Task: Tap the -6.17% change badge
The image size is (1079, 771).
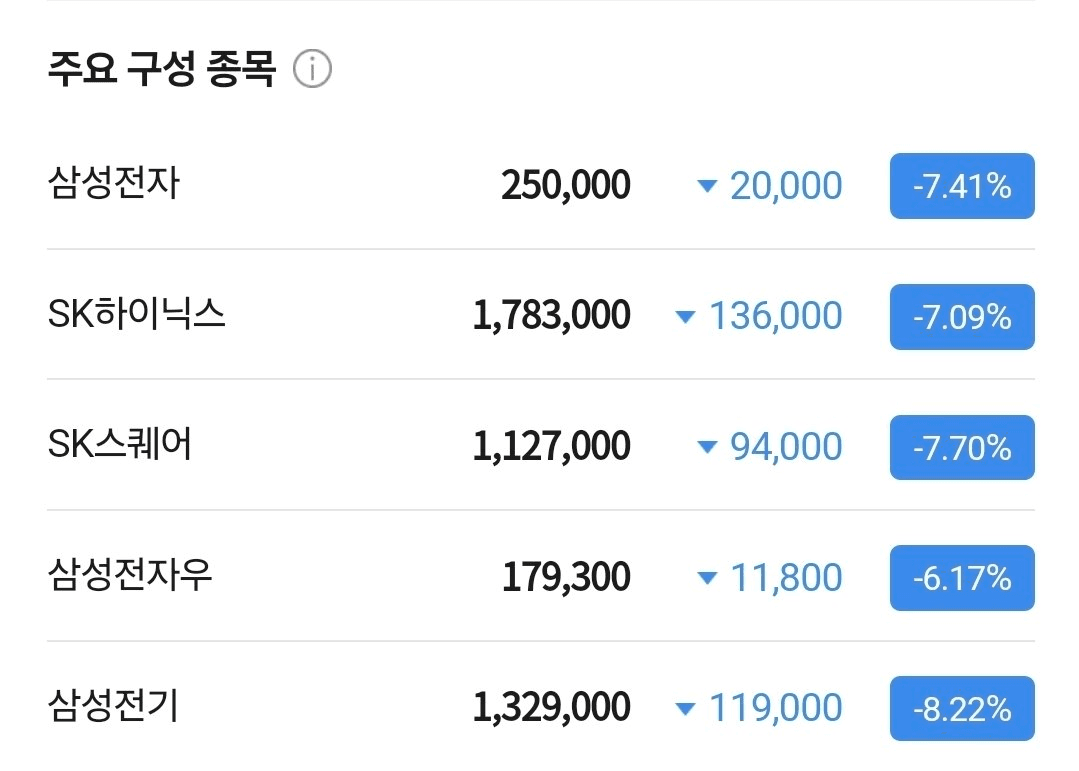Action: point(962,578)
